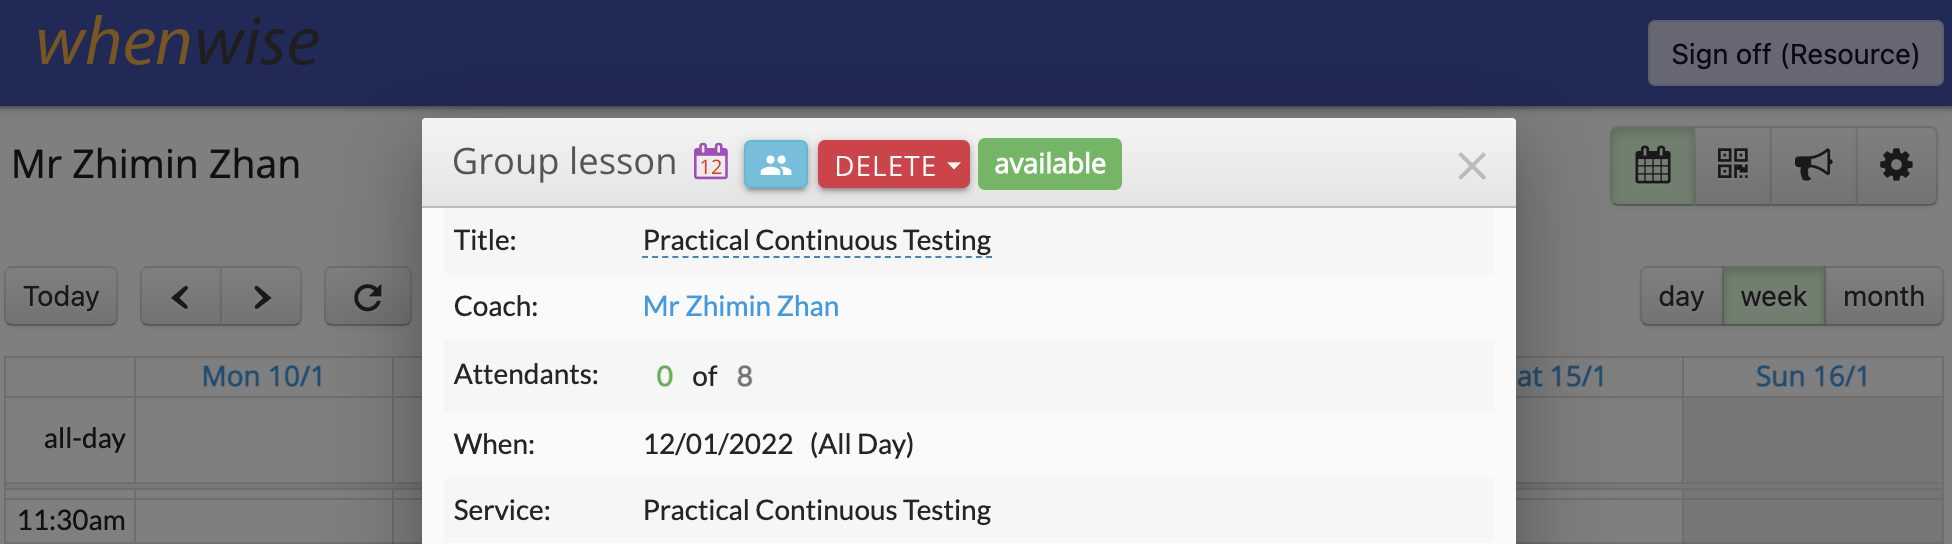The height and width of the screenshot is (544, 1952).
Task: Toggle the green available status badge
Action: [x=1050, y=164]
